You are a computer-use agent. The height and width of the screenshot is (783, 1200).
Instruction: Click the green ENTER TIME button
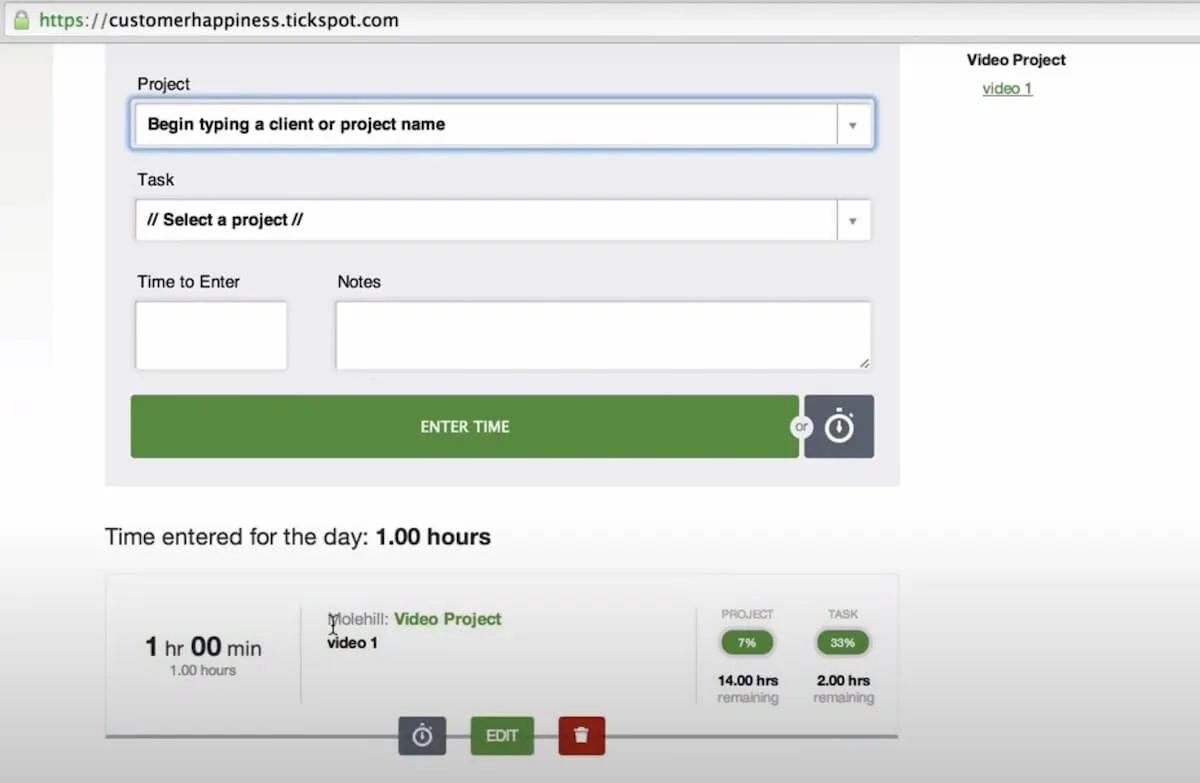(x=465, y=427)
